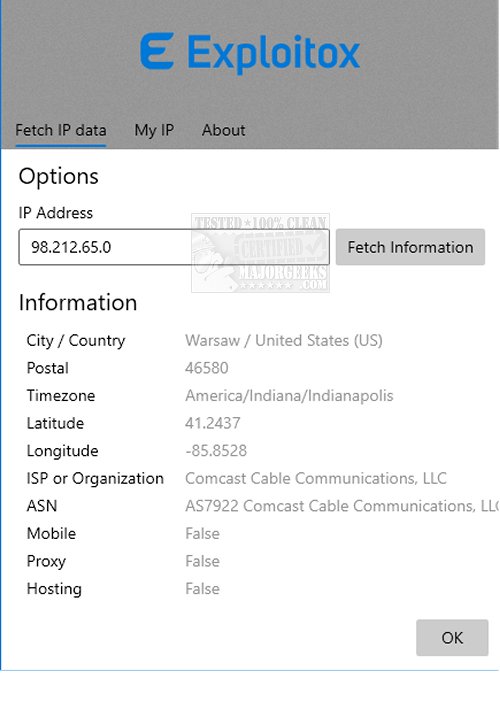
Task: Click the ISP or Organization value
Action: (x=316, y=479)
